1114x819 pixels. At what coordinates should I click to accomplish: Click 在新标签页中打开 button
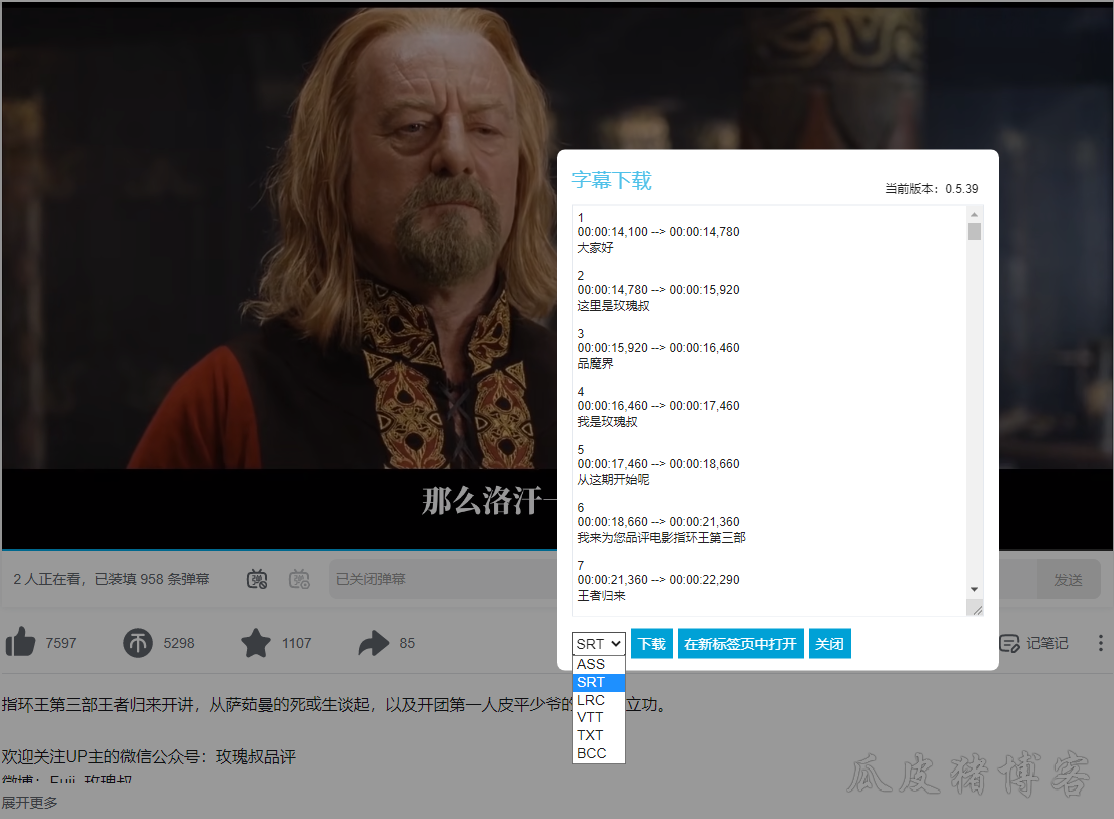[740, 644]
